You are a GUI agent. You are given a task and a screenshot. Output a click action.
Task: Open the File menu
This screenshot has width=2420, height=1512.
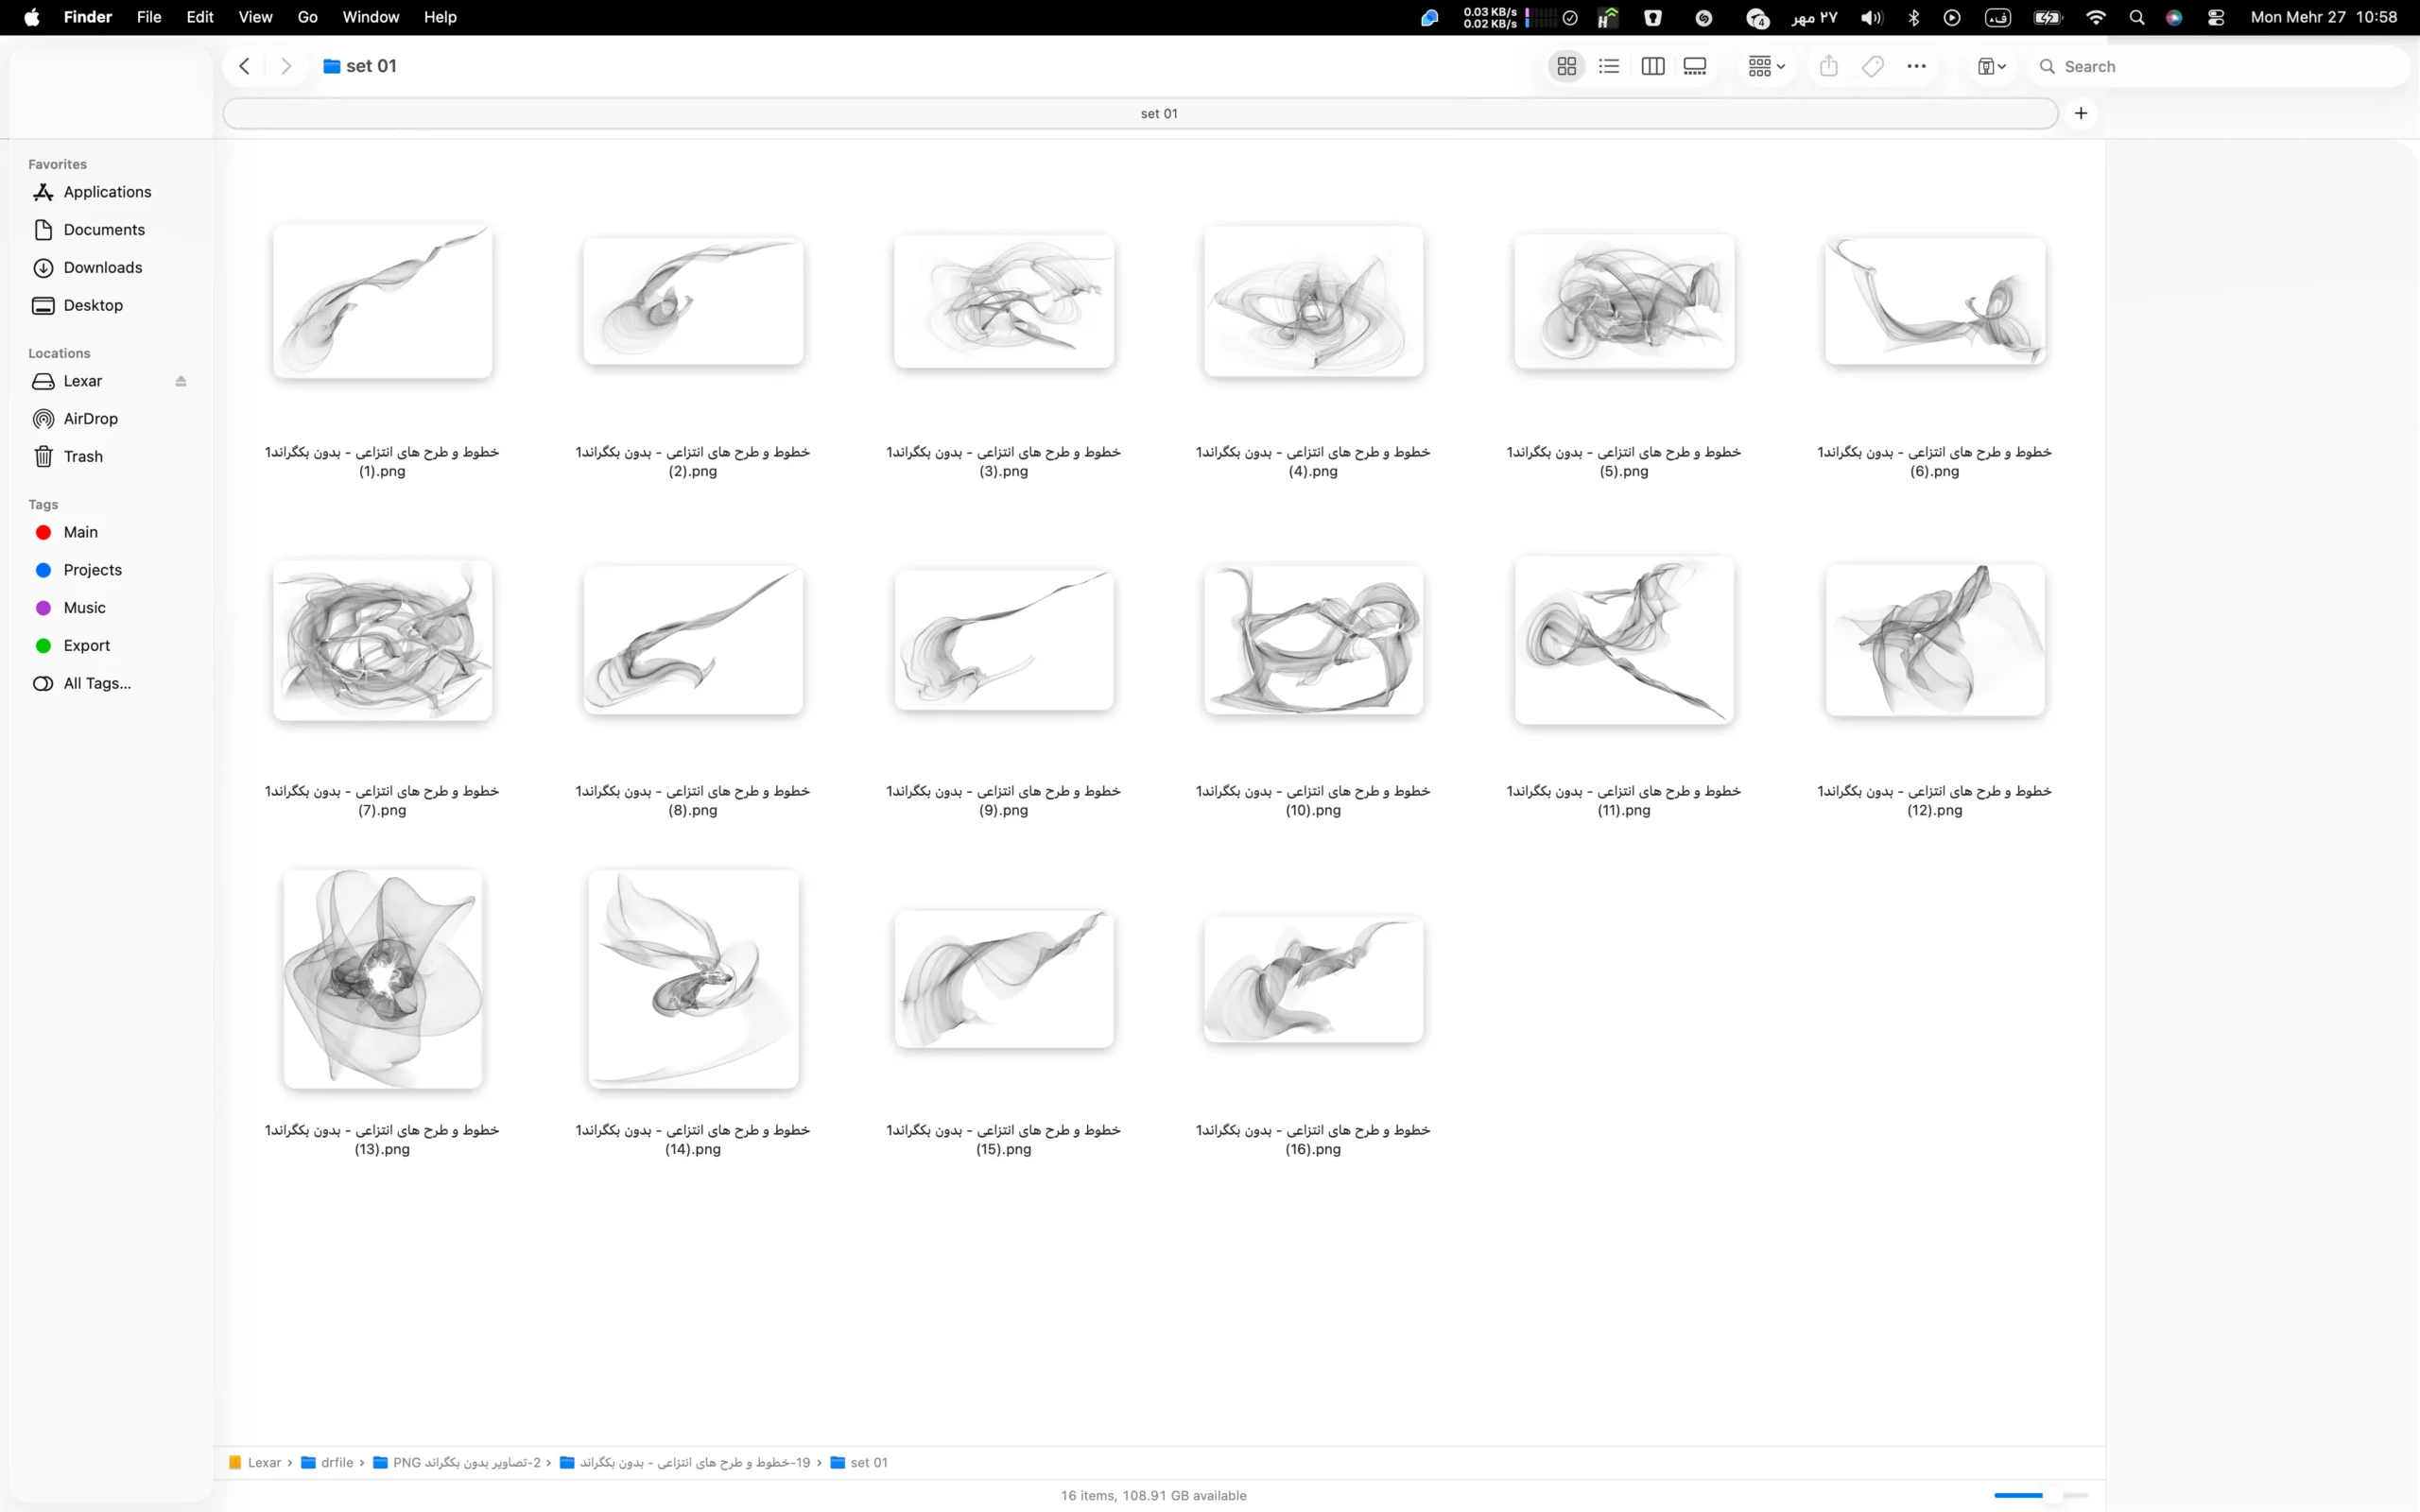pyautogui.click(x=149, y=17)
